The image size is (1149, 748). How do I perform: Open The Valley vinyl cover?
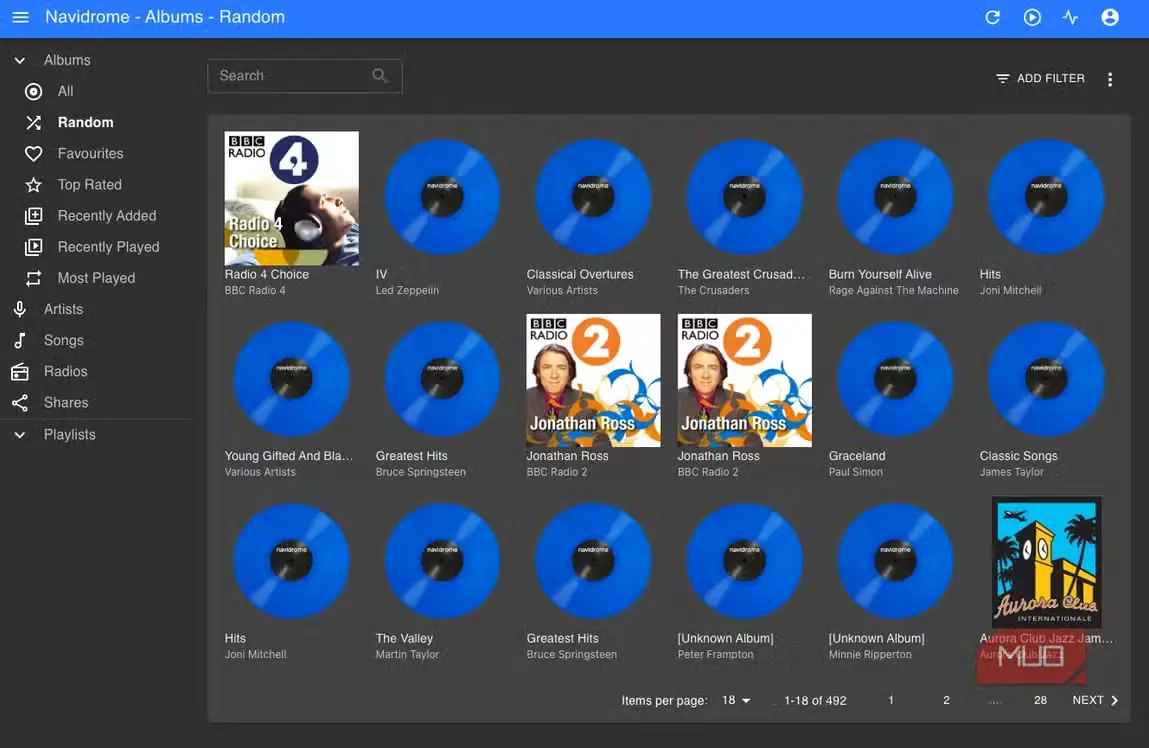click(442, 561)
